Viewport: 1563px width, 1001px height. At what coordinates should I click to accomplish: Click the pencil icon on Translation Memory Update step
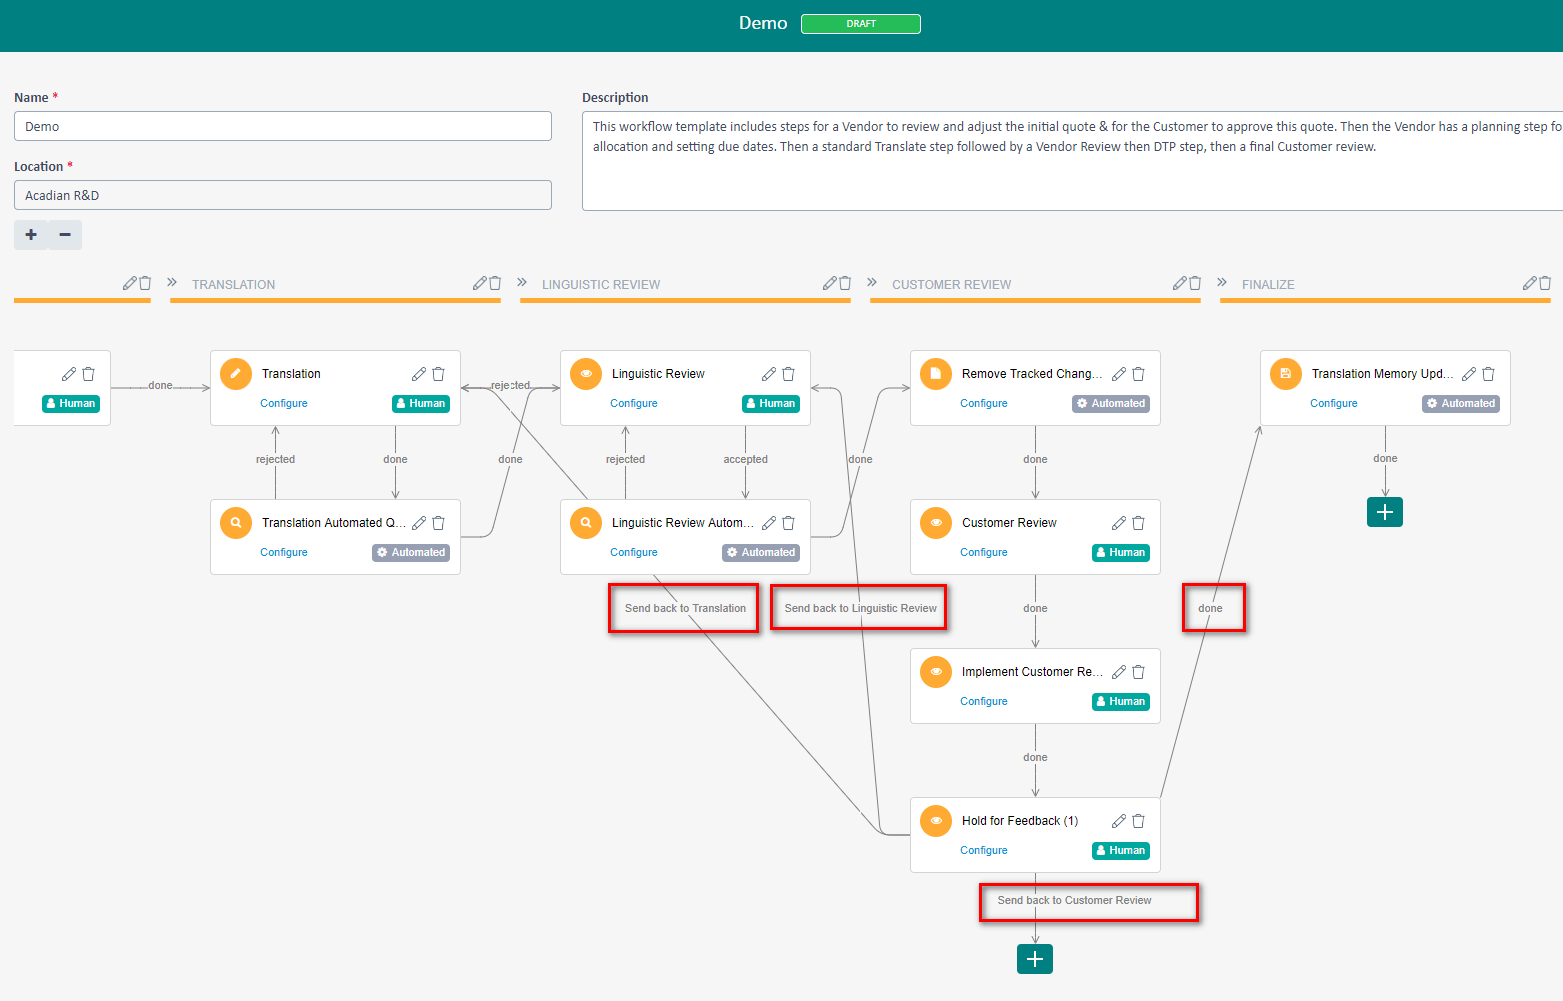(1468, 374)
